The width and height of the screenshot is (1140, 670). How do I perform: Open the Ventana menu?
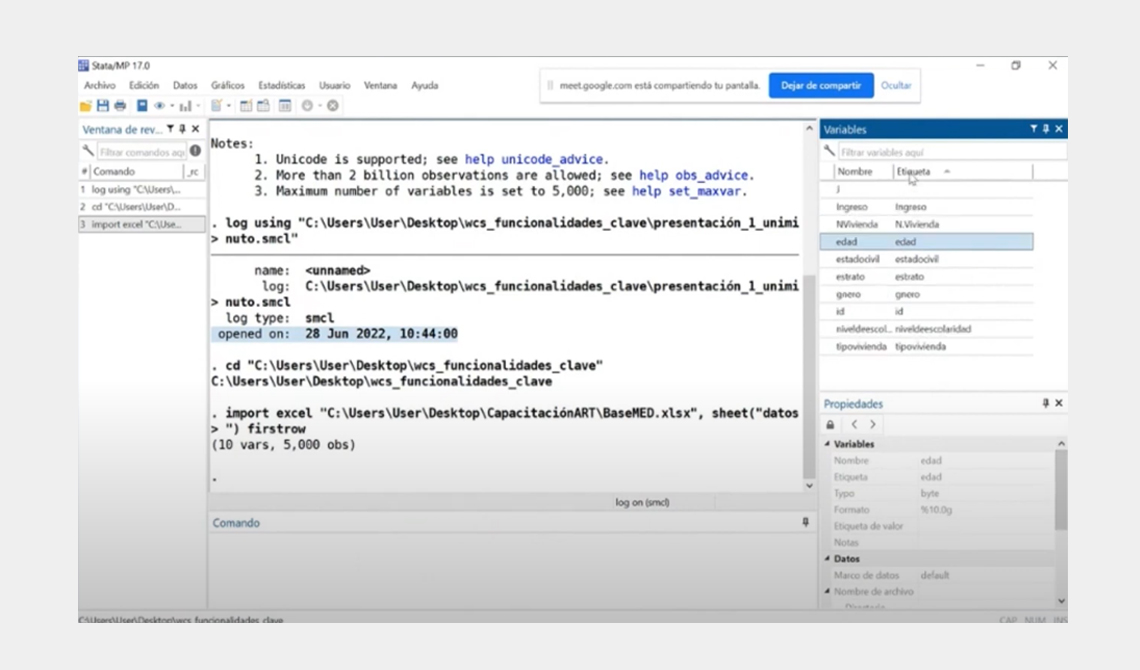click(380, 86)
